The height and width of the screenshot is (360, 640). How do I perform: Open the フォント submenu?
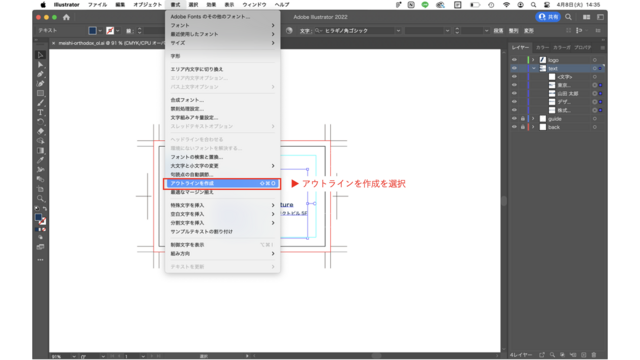(222, 25)
